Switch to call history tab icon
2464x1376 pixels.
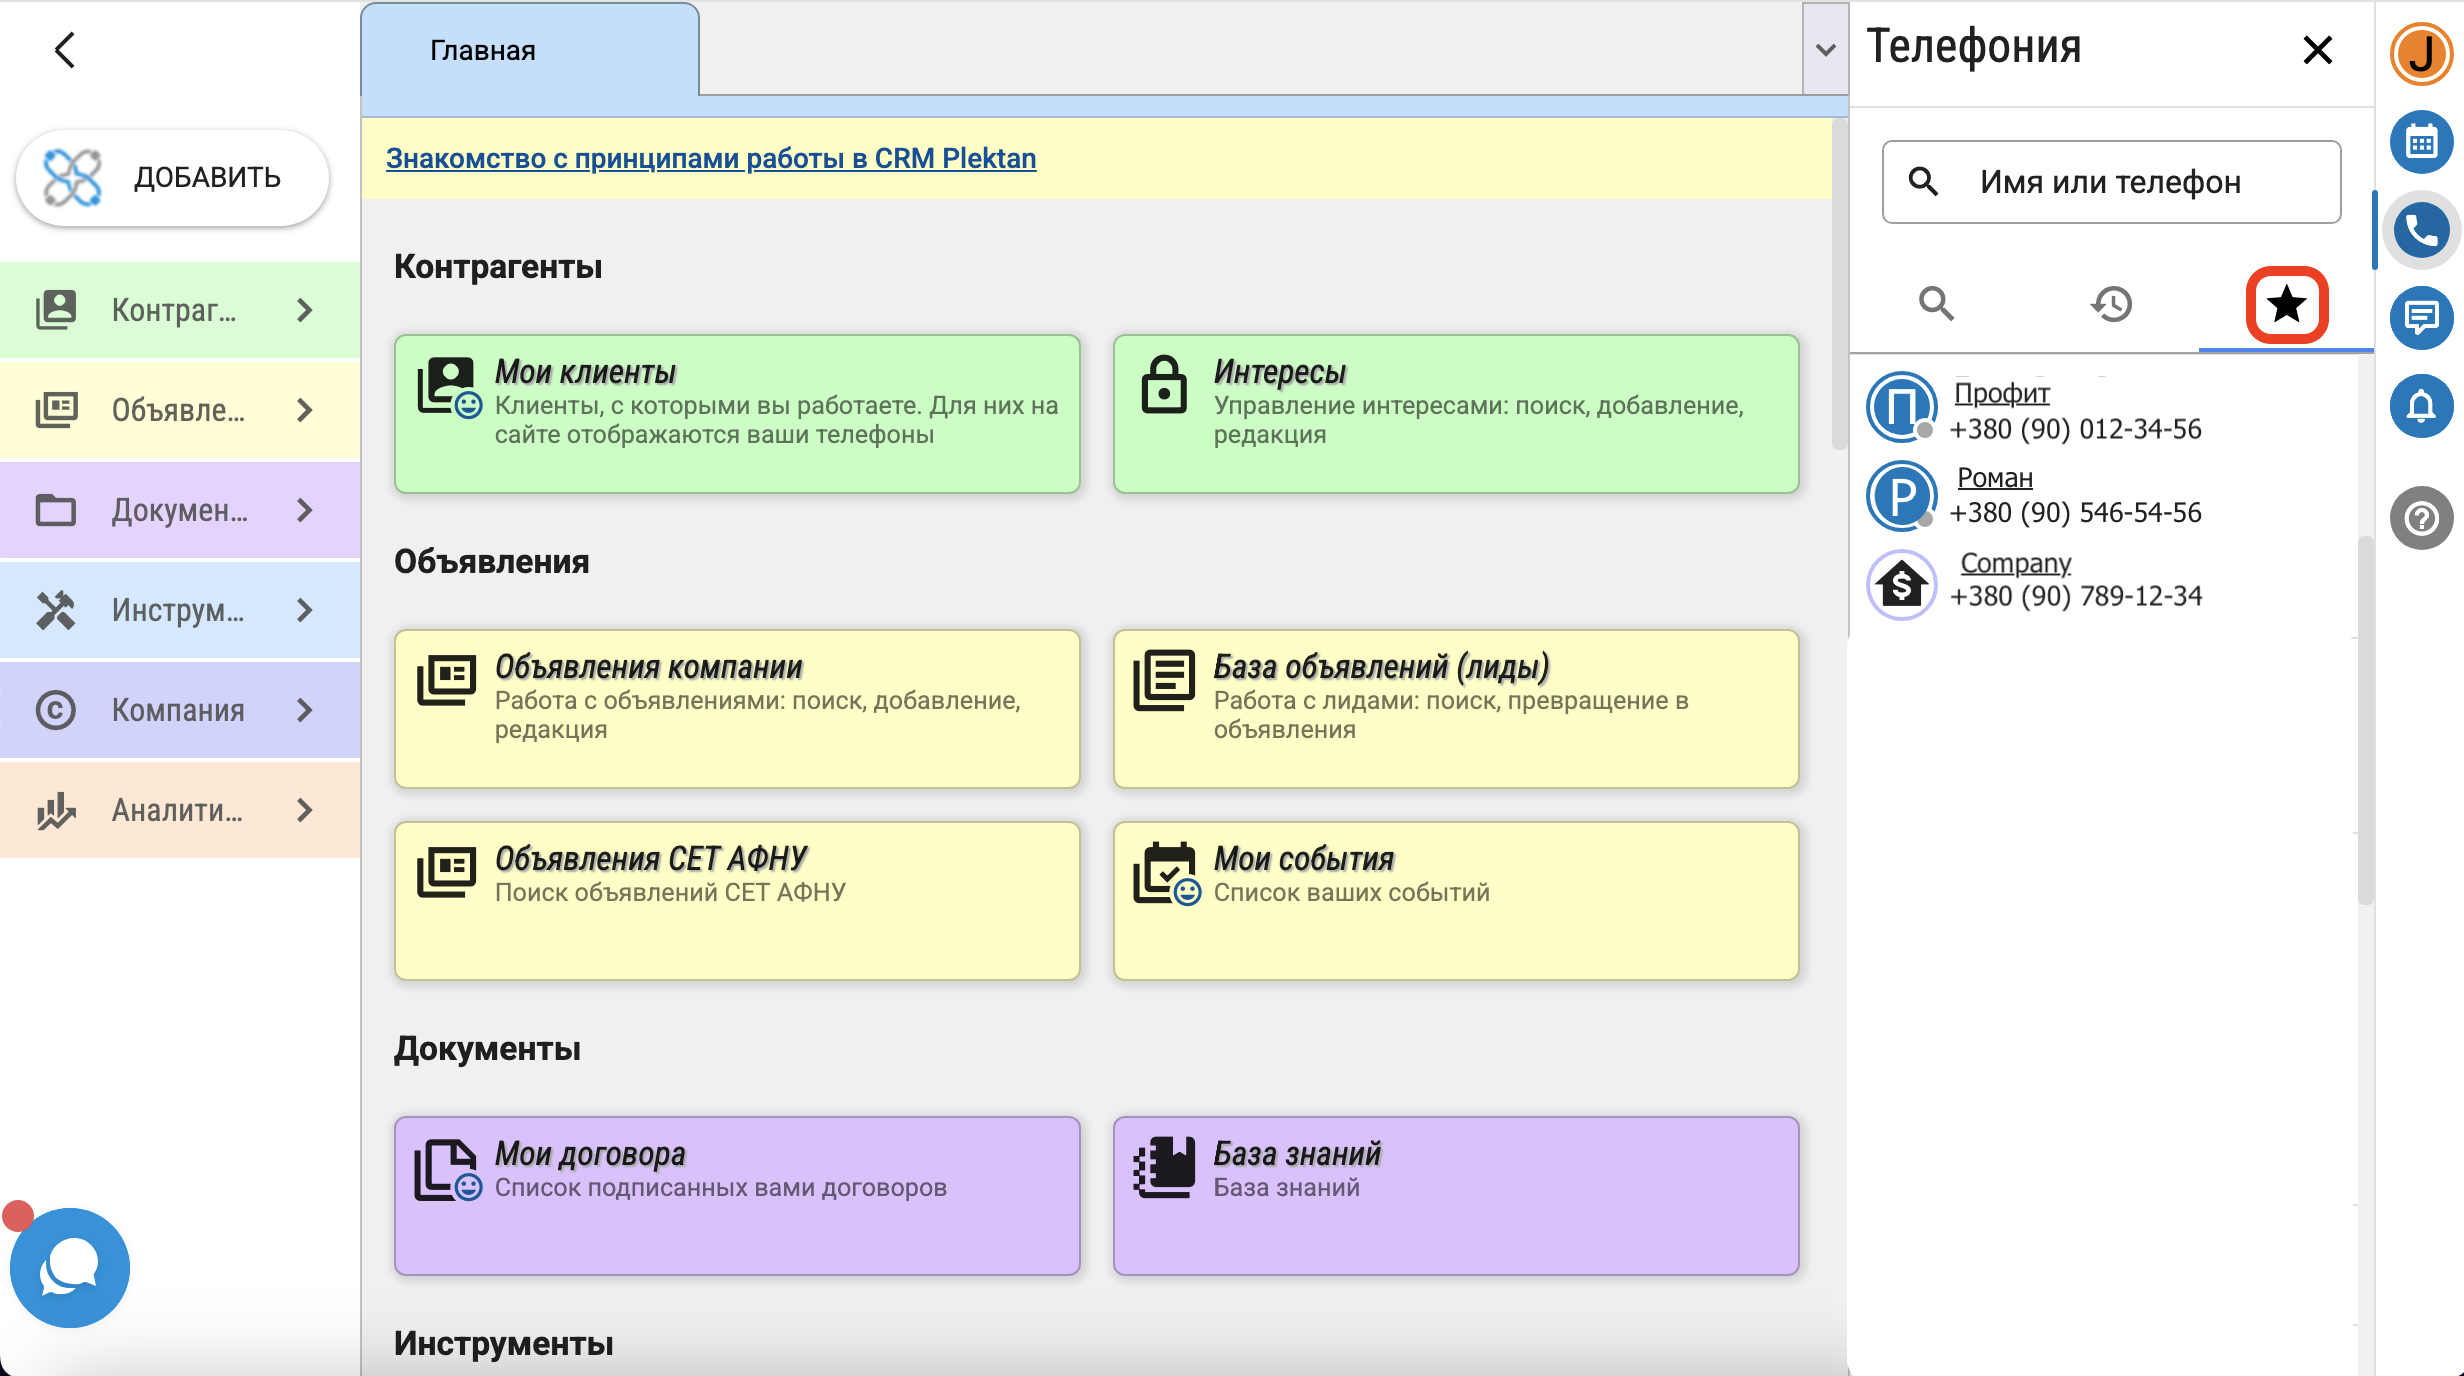click(x=2111, y=304)
